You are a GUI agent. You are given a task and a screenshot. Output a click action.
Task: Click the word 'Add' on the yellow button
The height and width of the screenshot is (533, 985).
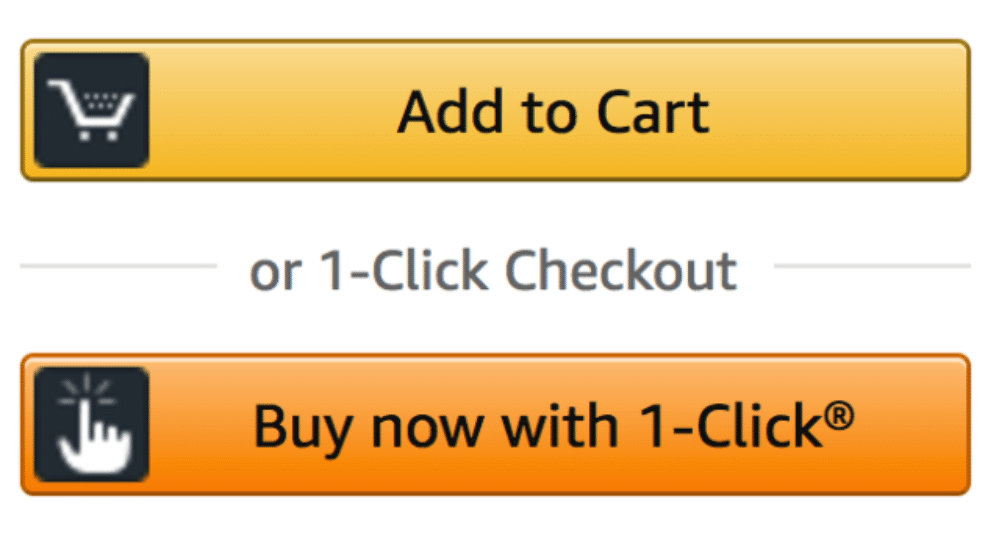pyautogui.click(x=450, y=112)
